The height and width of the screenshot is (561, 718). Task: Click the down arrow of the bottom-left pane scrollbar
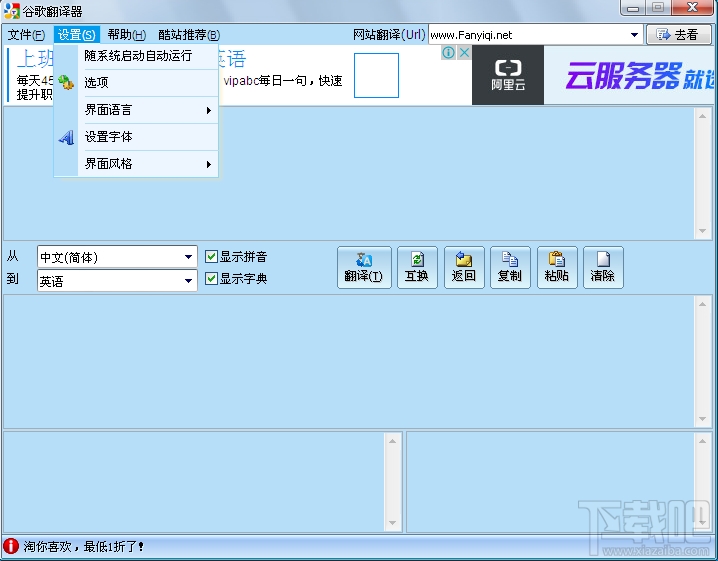(392, 523)
